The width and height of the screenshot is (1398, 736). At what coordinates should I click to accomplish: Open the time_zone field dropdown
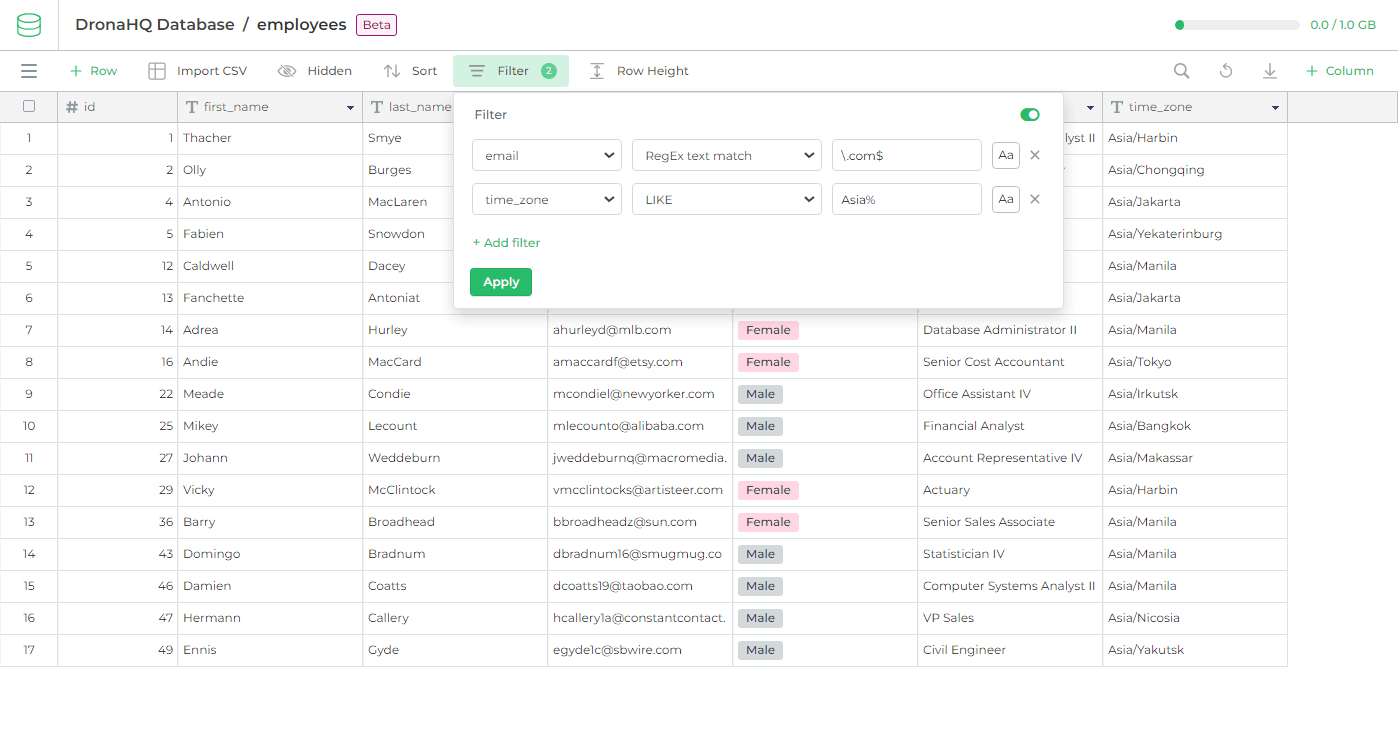pos(547,199)
